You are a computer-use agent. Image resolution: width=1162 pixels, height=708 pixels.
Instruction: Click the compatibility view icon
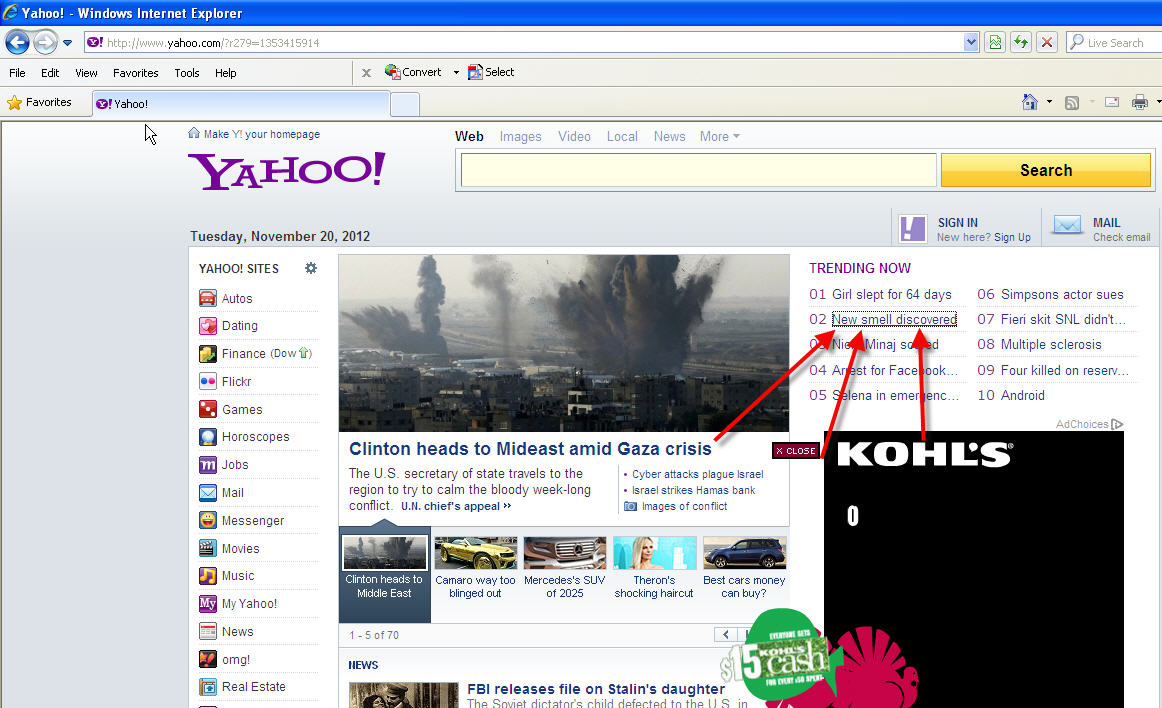[x=995, y=42]
